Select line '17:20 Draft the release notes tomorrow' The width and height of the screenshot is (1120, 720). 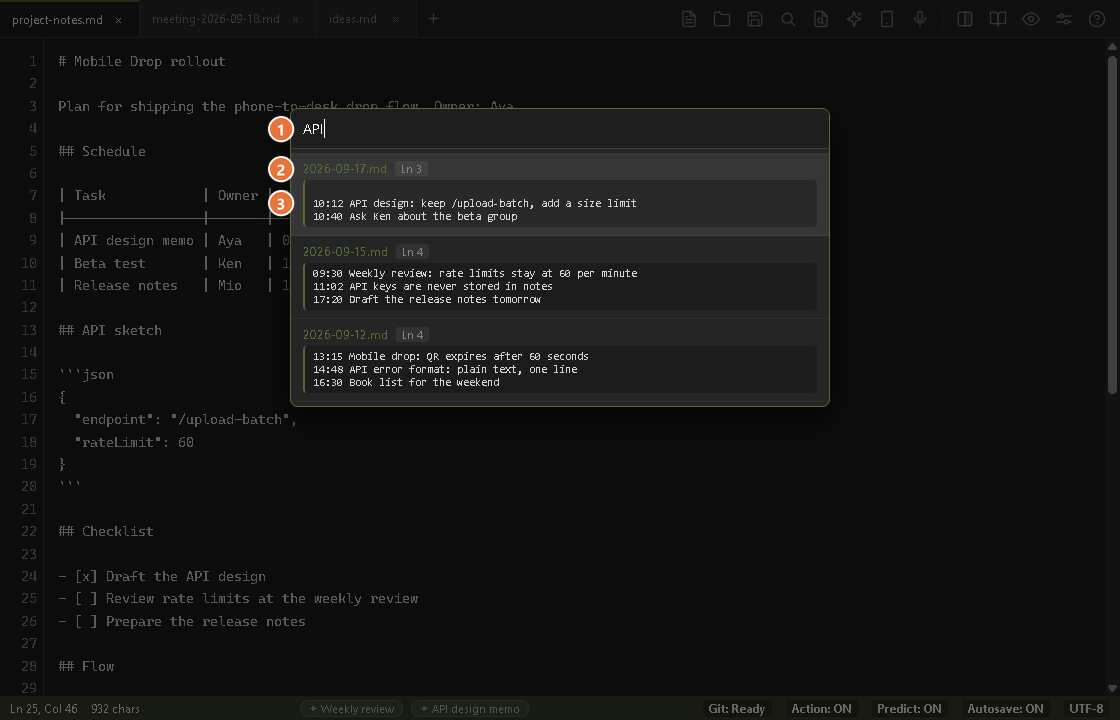[x=426, y=299]
